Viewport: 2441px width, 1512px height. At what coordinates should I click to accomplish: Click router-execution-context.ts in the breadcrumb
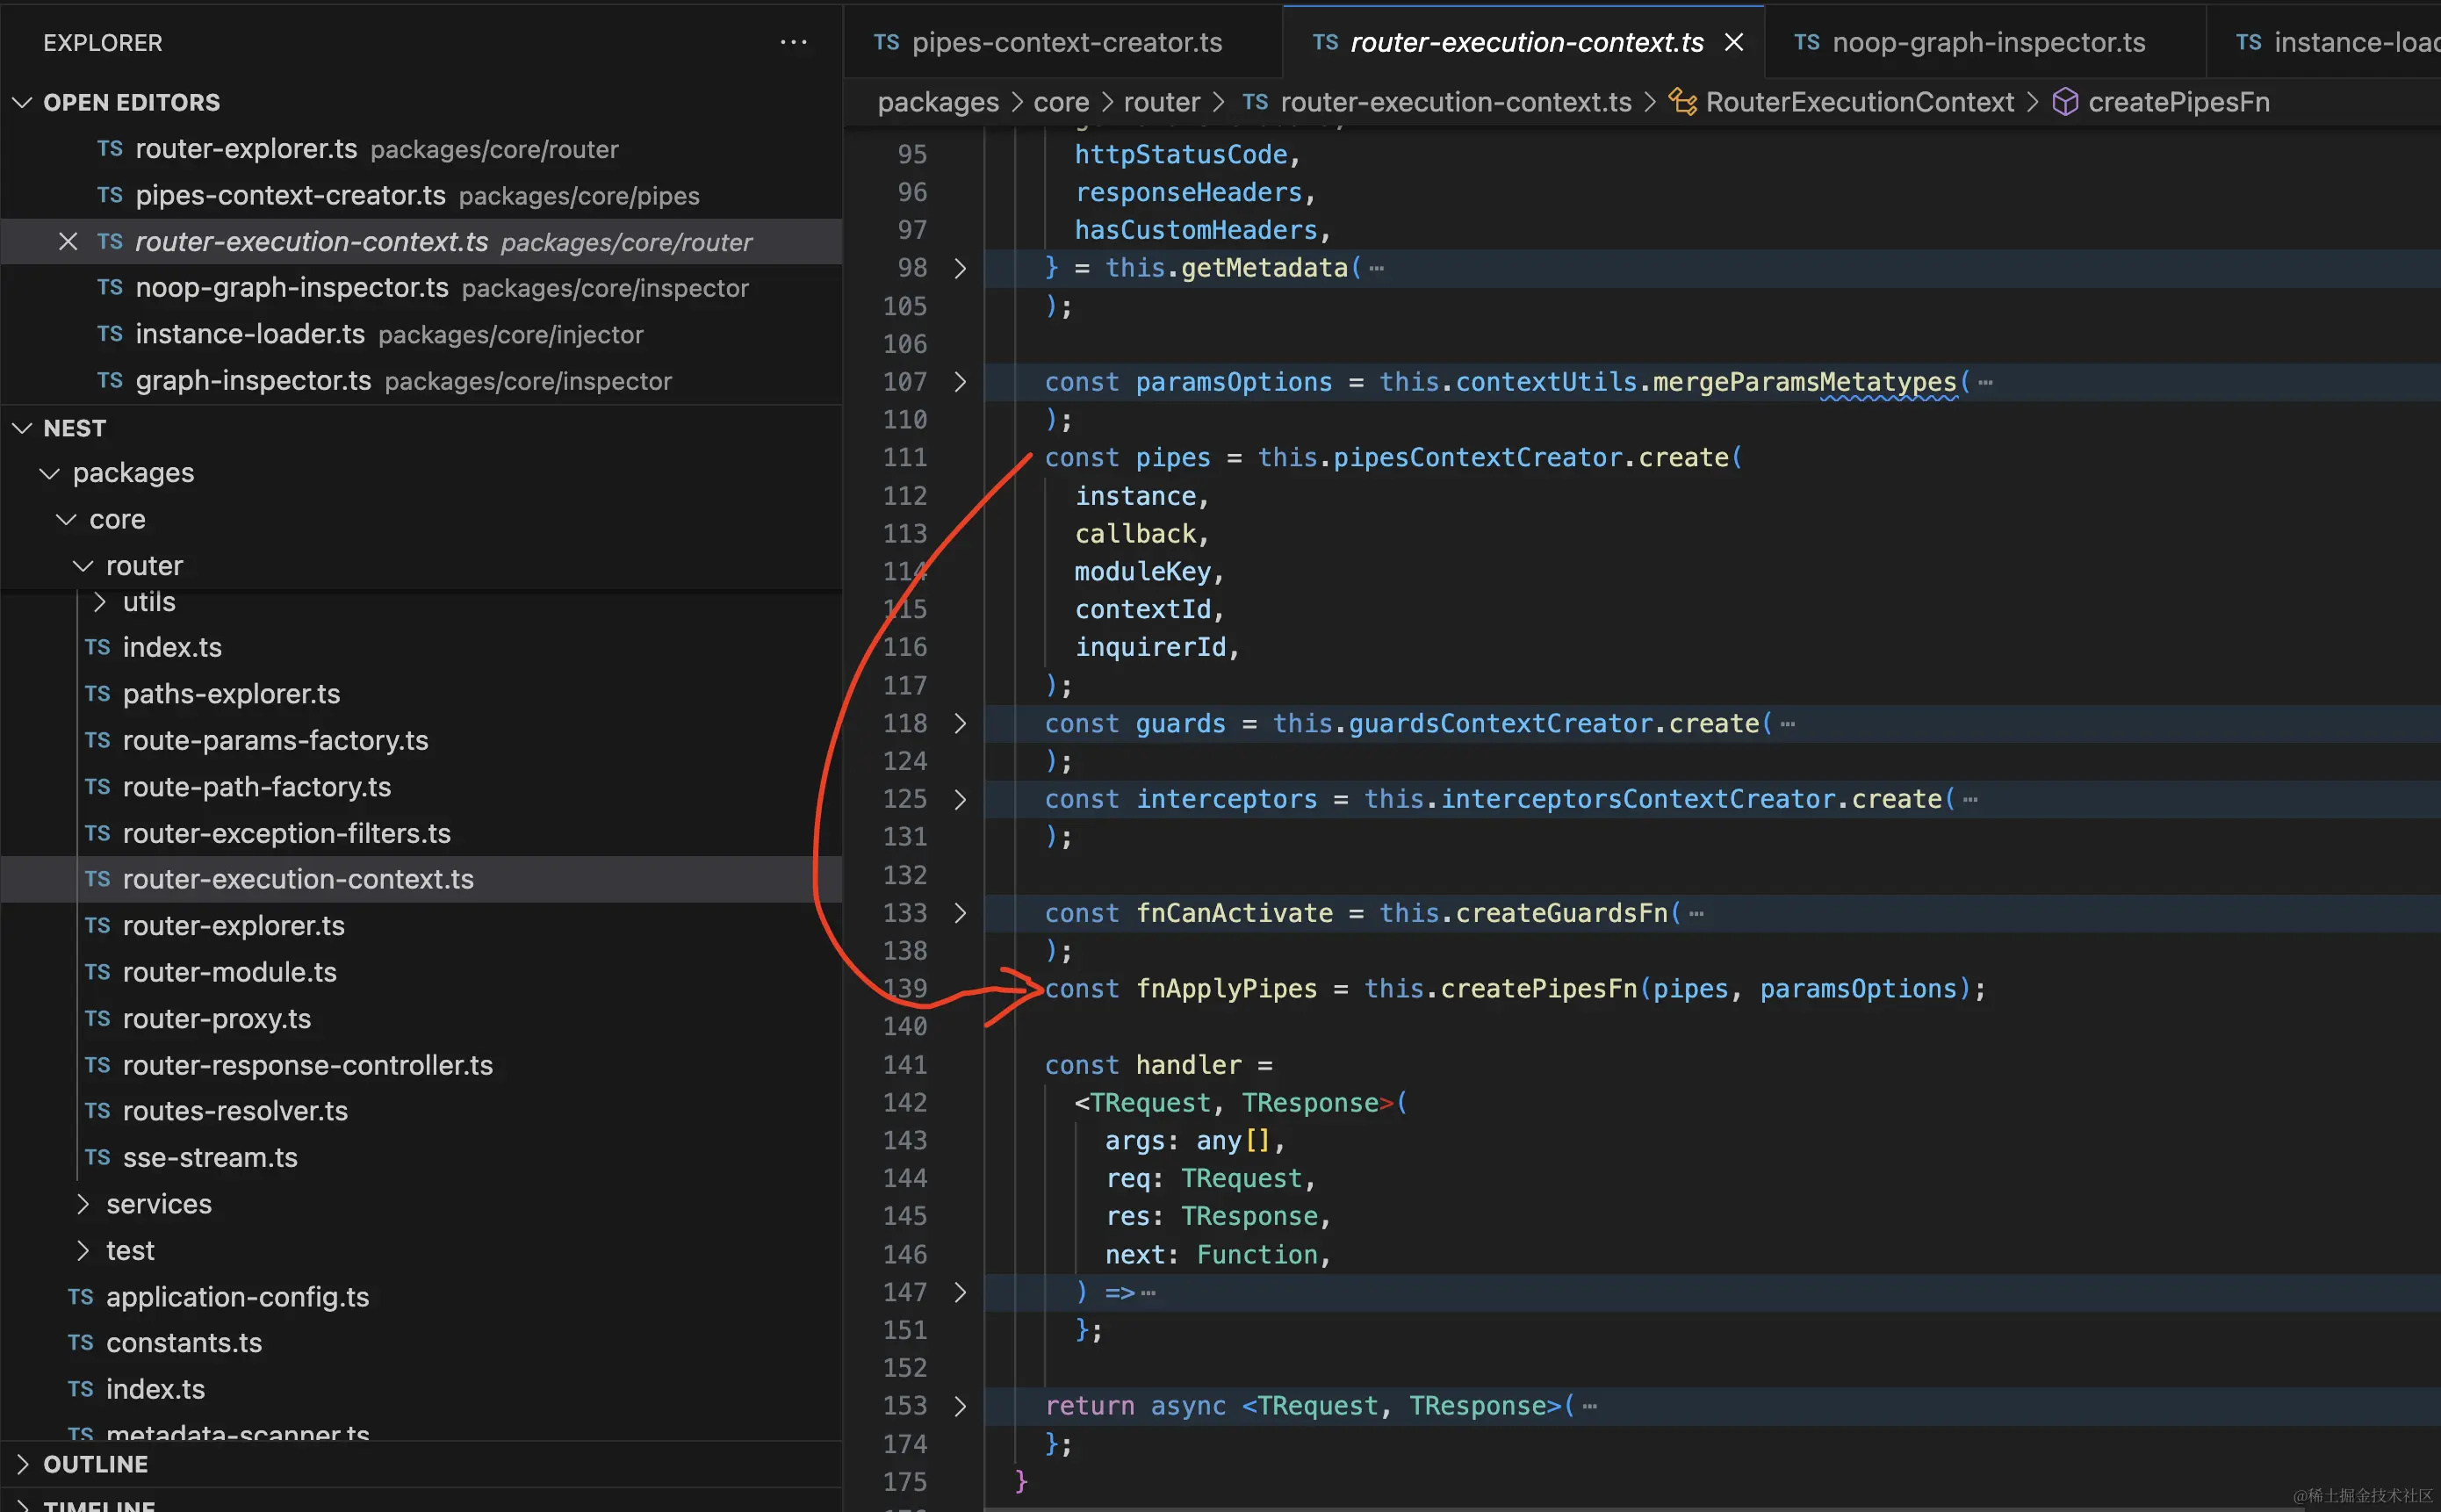[1456, 102]
